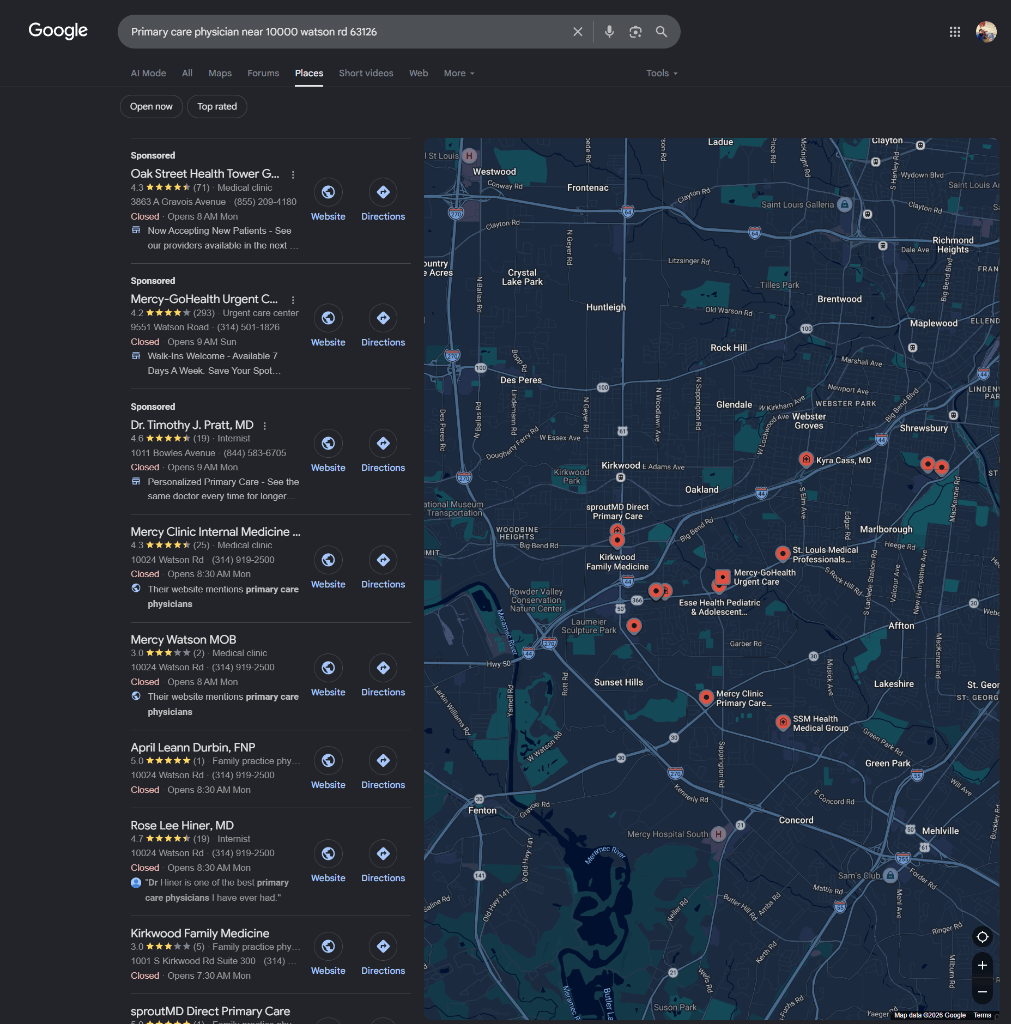Open Website icon for Mercy-GoHealth Urgent Care
Image resolution: width=1011 pixels, height=1024 pixels.
pyautogui.click(x=328, y=318)
